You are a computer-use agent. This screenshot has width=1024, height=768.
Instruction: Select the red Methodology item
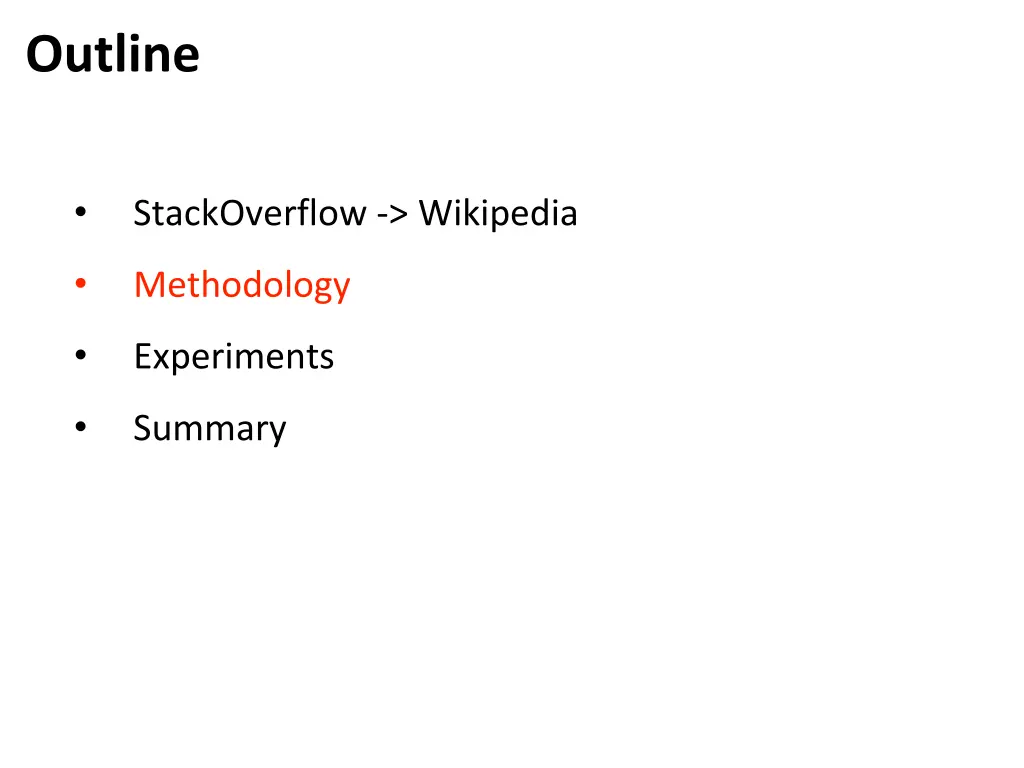[242, 285]
